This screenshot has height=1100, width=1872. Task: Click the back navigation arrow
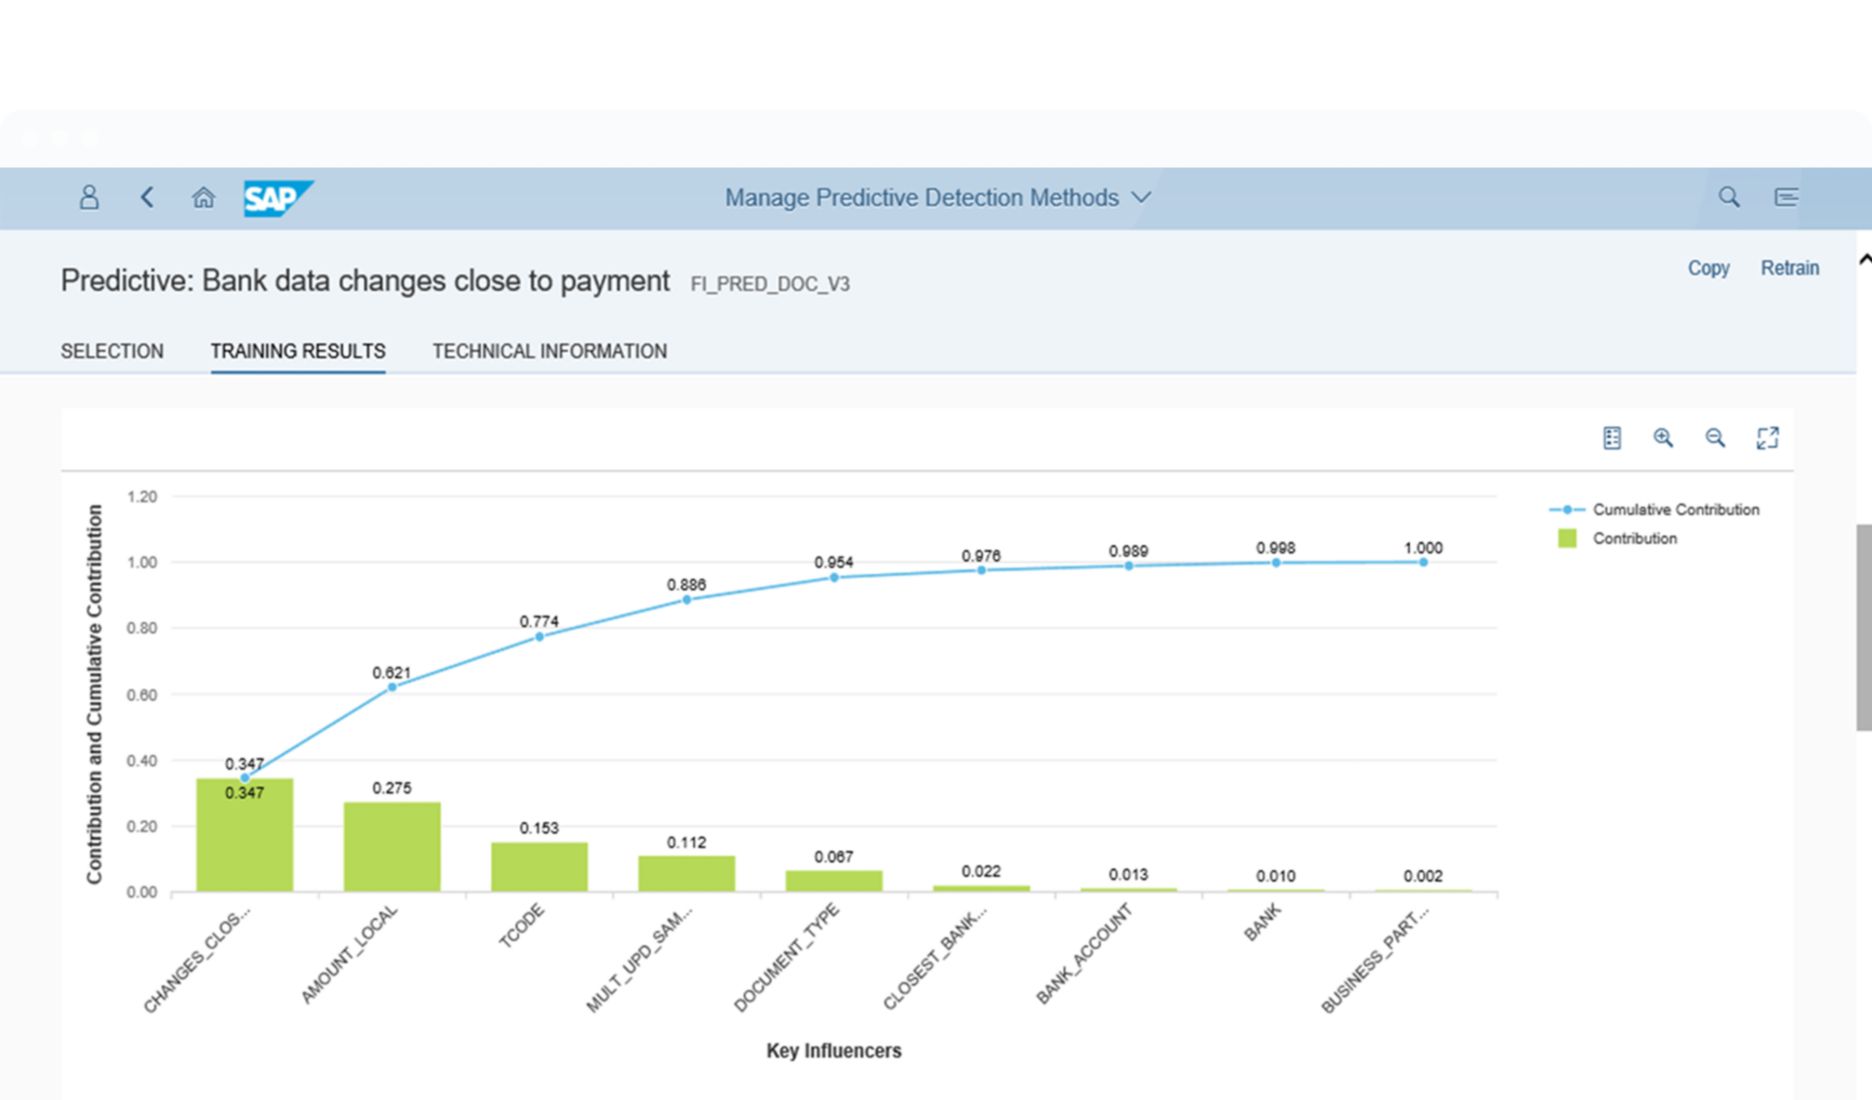coord(146,197)
